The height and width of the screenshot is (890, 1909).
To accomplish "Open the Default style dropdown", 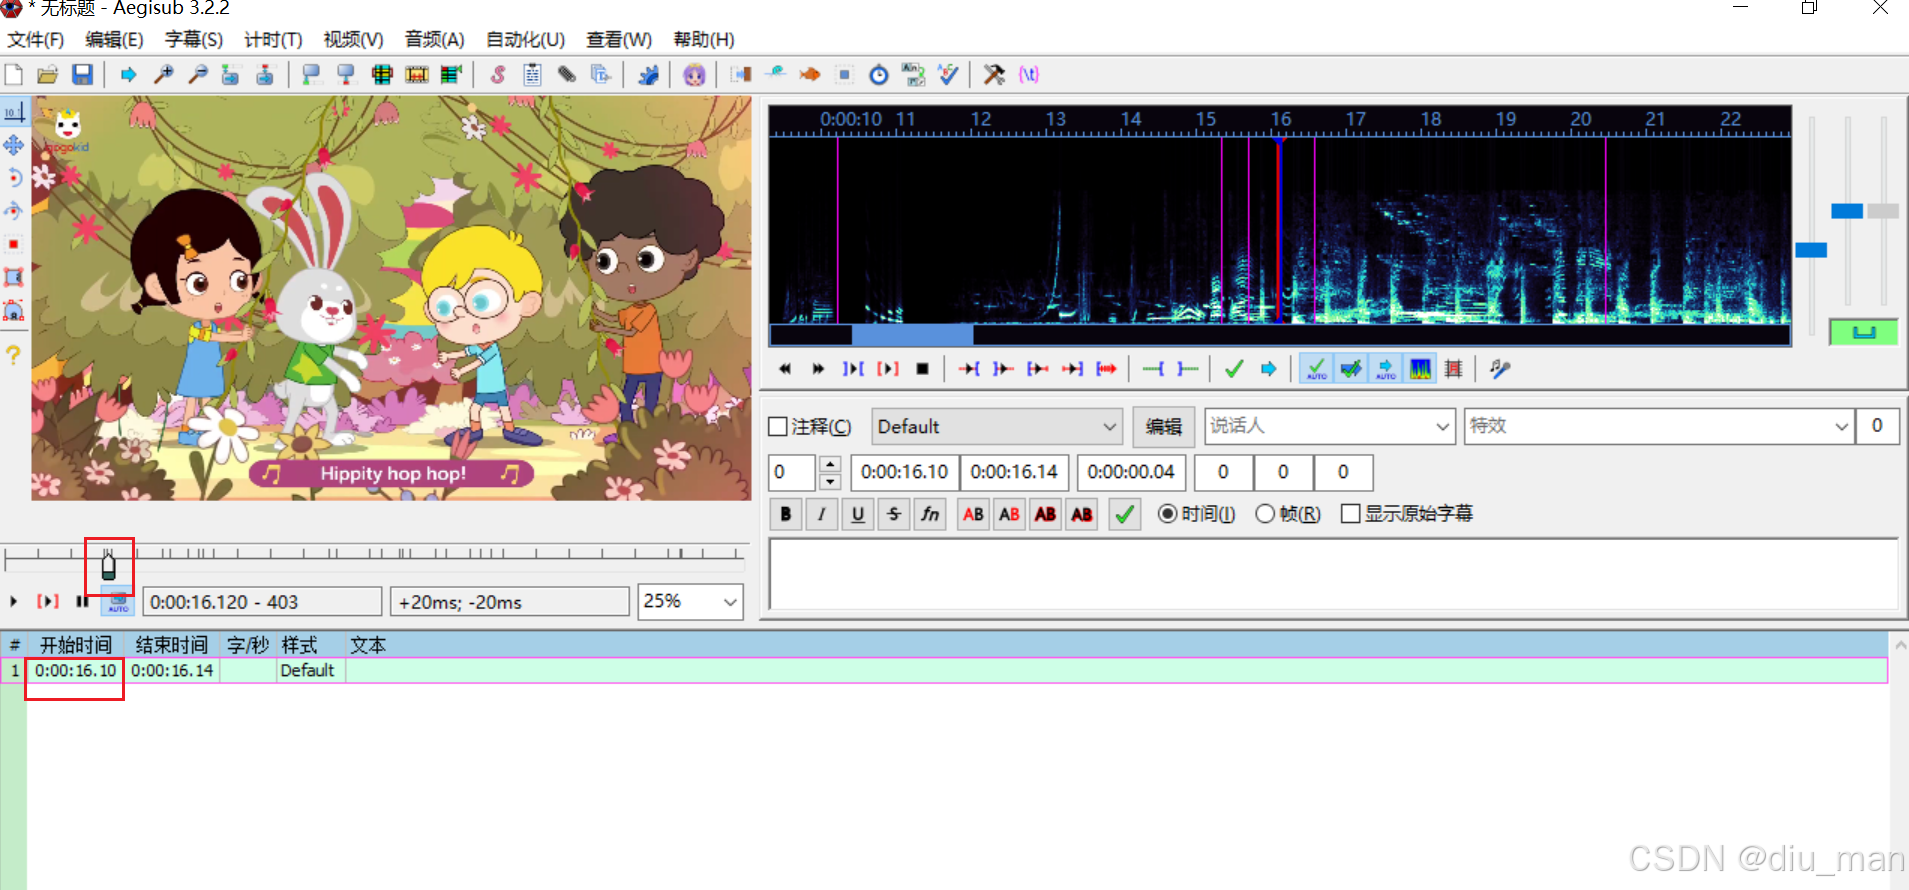I will 997,427.
